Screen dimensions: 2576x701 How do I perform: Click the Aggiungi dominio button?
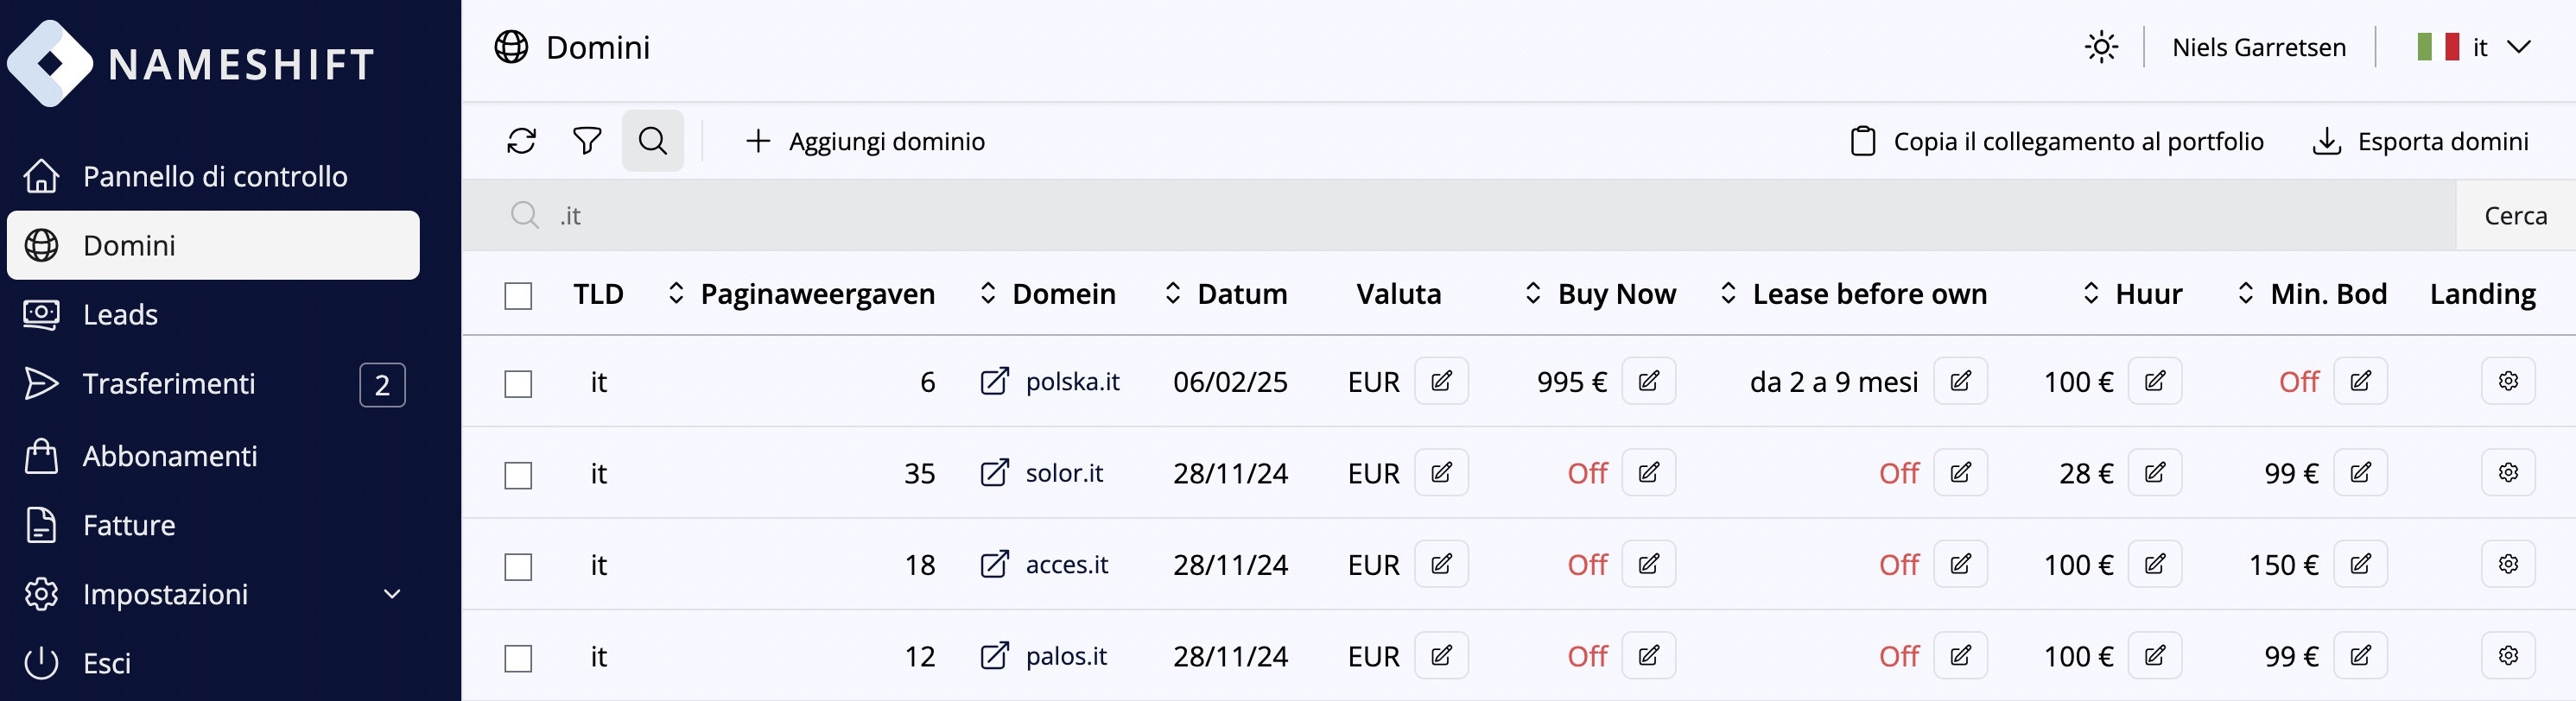[866, 141]
